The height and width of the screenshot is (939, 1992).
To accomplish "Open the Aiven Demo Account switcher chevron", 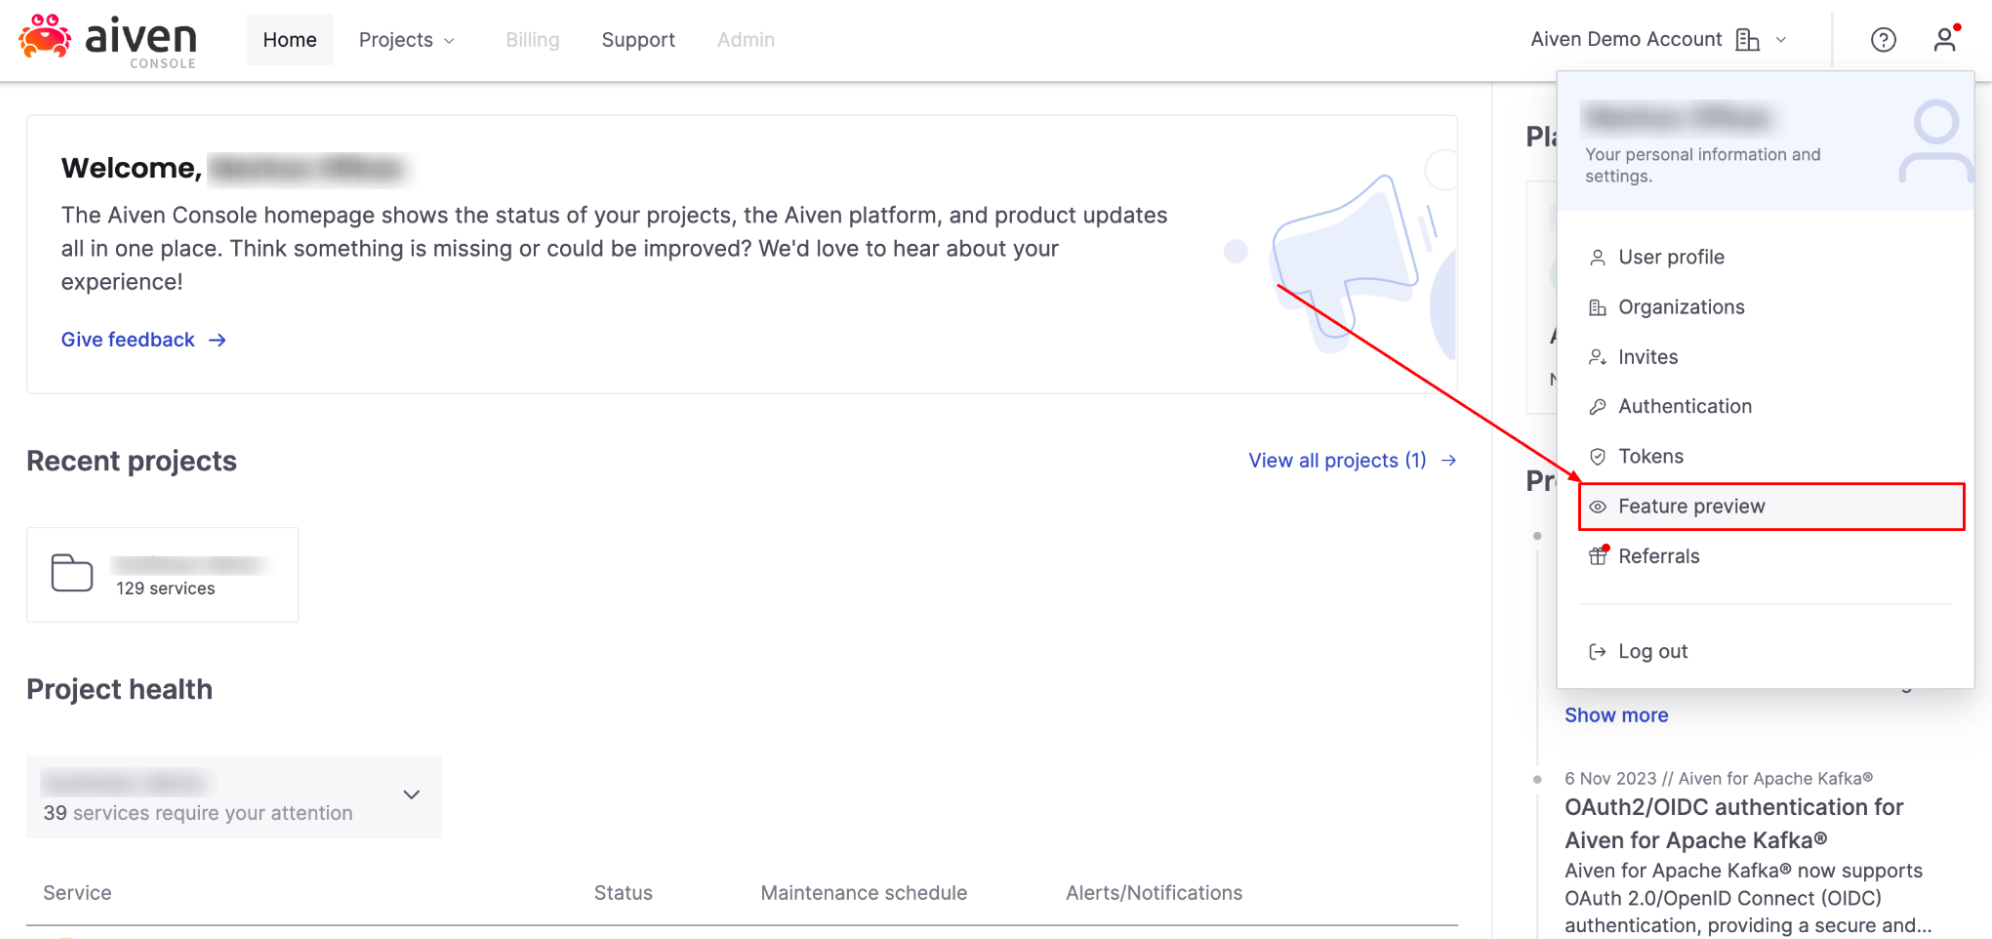I will [1781, 39].
